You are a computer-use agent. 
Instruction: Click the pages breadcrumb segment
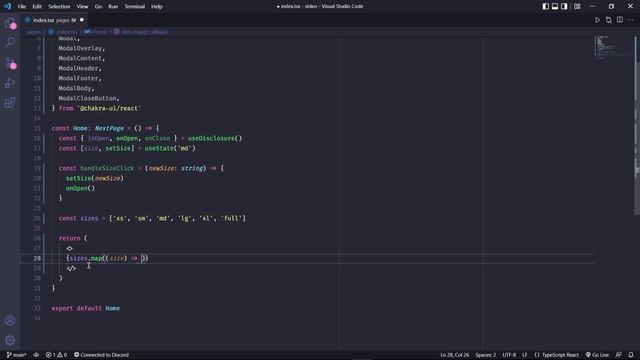click(33, 31)
